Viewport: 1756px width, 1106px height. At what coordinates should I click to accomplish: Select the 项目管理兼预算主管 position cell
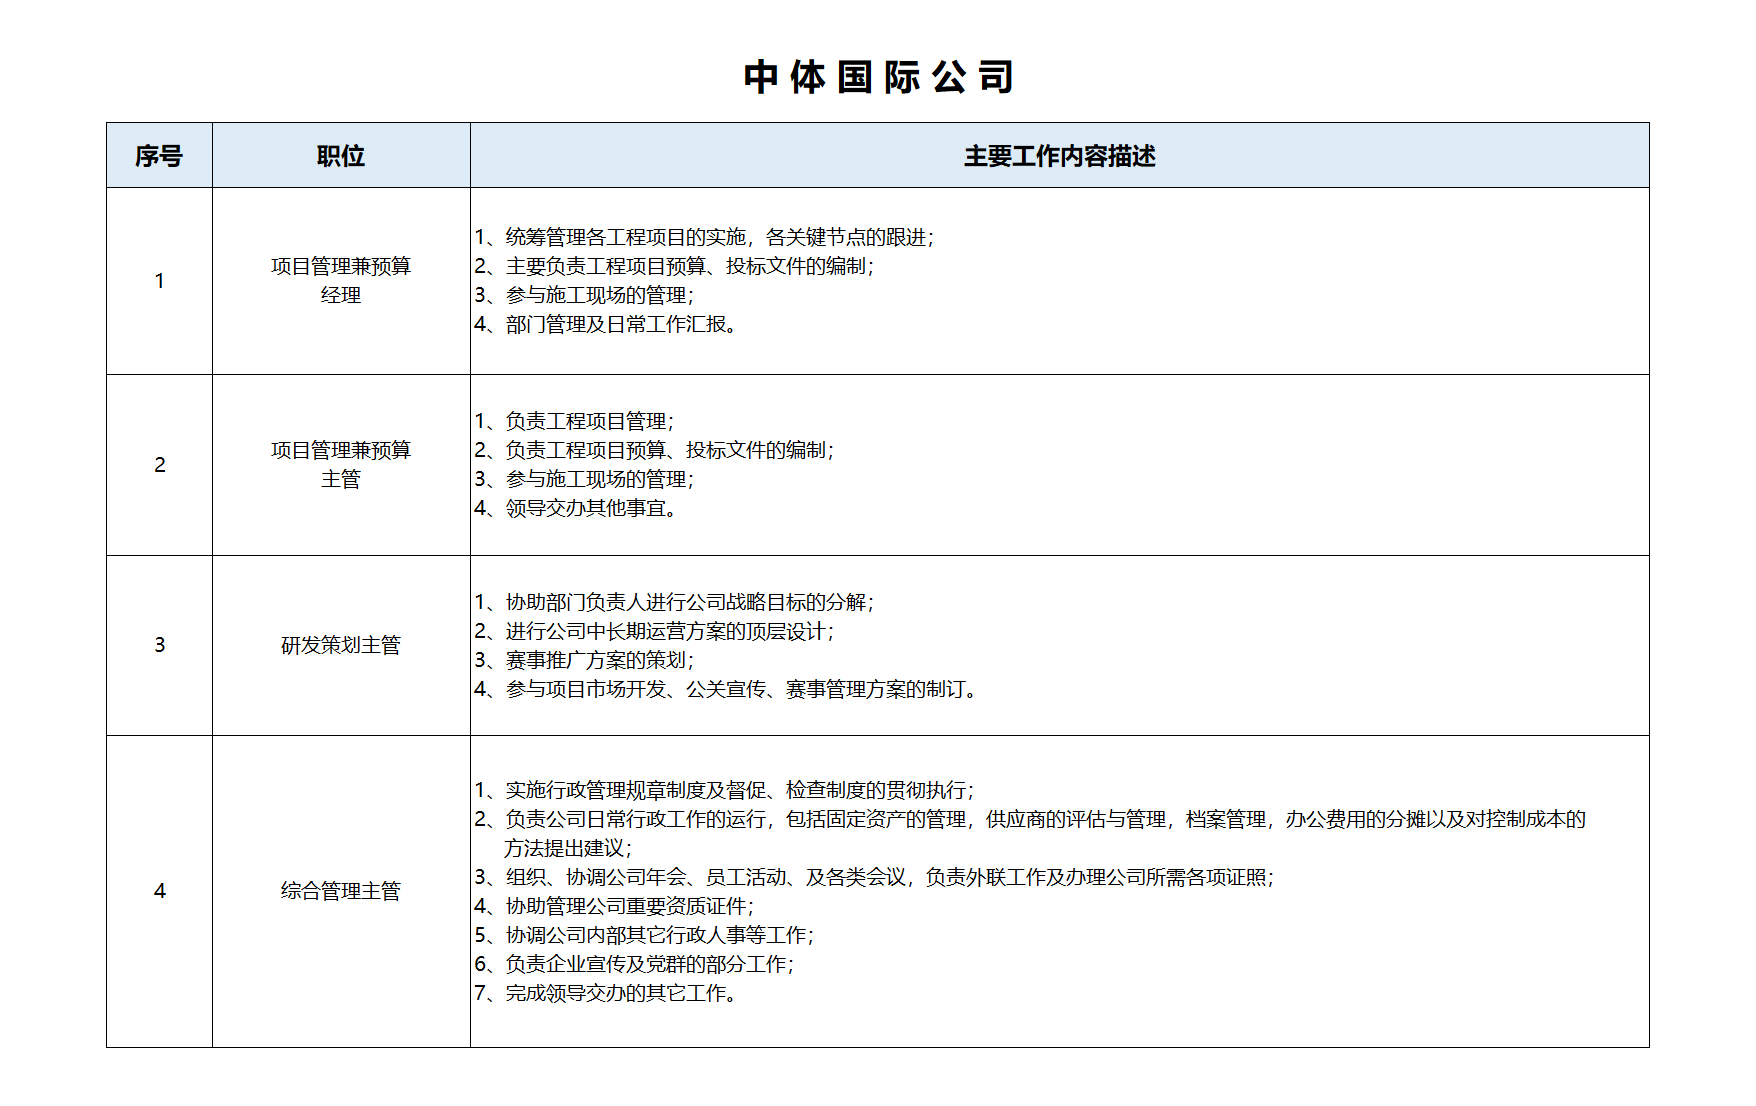click(341, 465)
